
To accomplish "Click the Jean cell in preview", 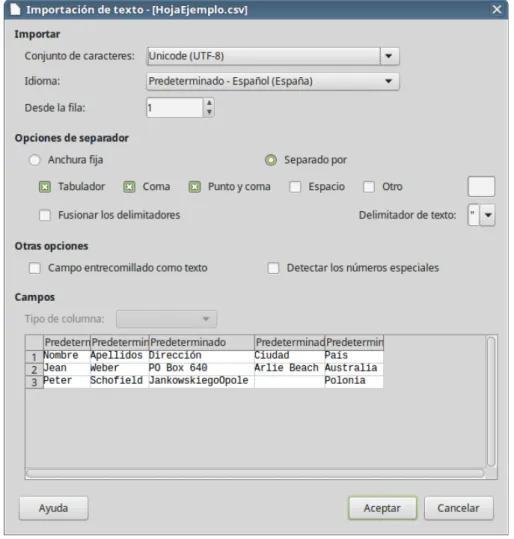I will [67, 368].
